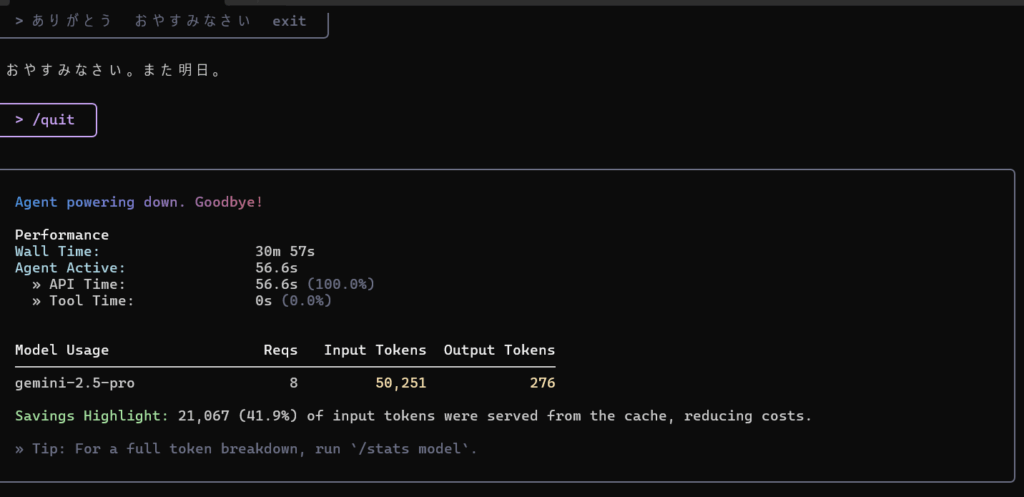Select the Performance section heading
Image resolution: width=1024 pixels, height=497 pixels.
click(x=62, y=235)
